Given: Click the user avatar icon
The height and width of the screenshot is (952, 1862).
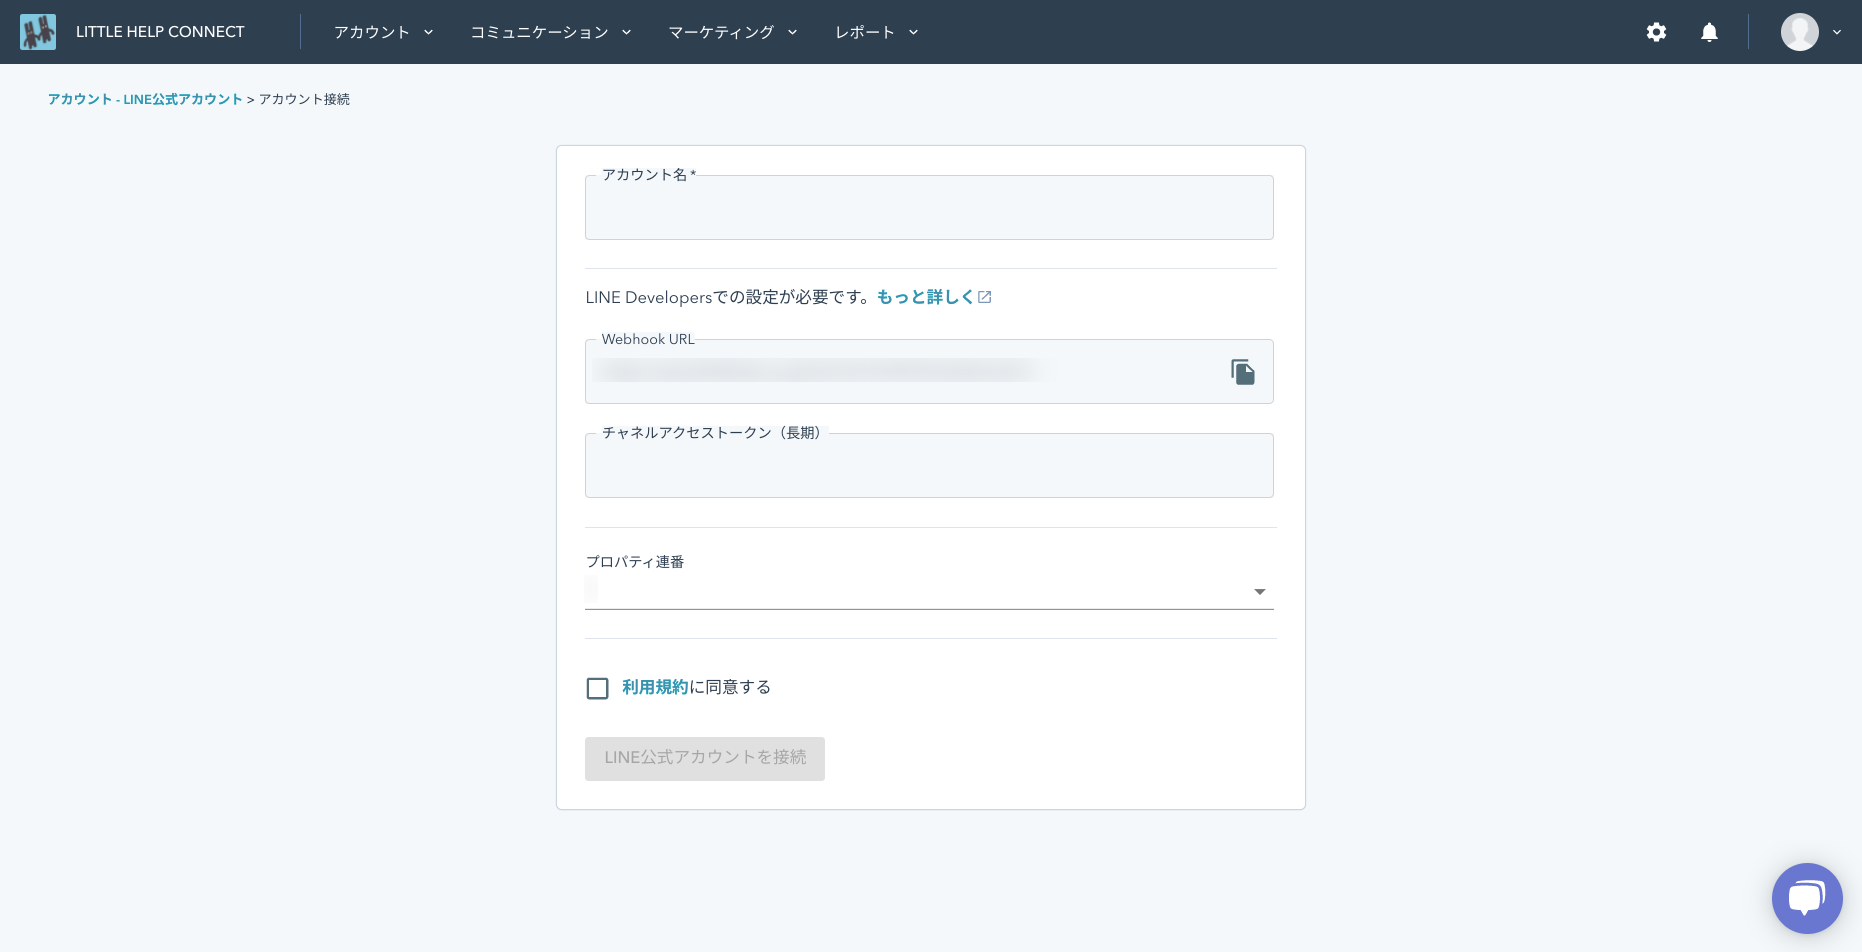Looking at the screenshot, I should tap(1799, 32).
